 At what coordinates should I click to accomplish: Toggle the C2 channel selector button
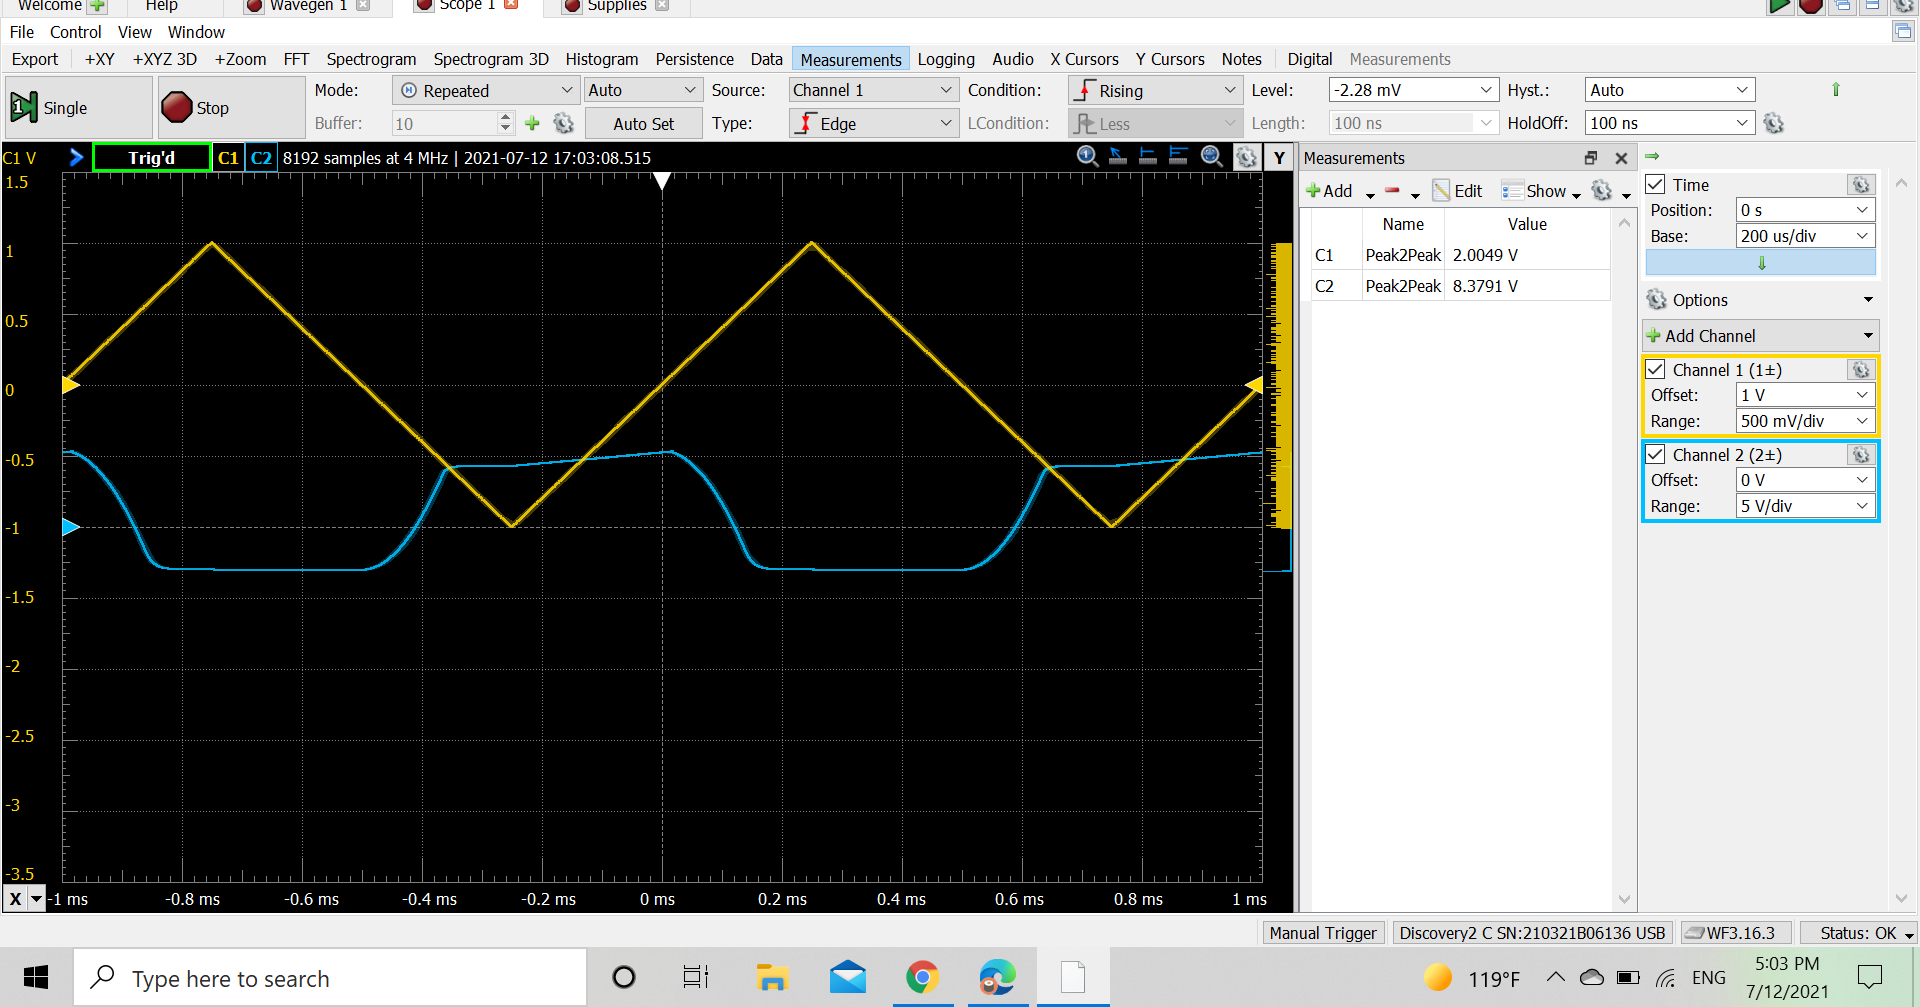pyautogui.click(x=261, y=157)
